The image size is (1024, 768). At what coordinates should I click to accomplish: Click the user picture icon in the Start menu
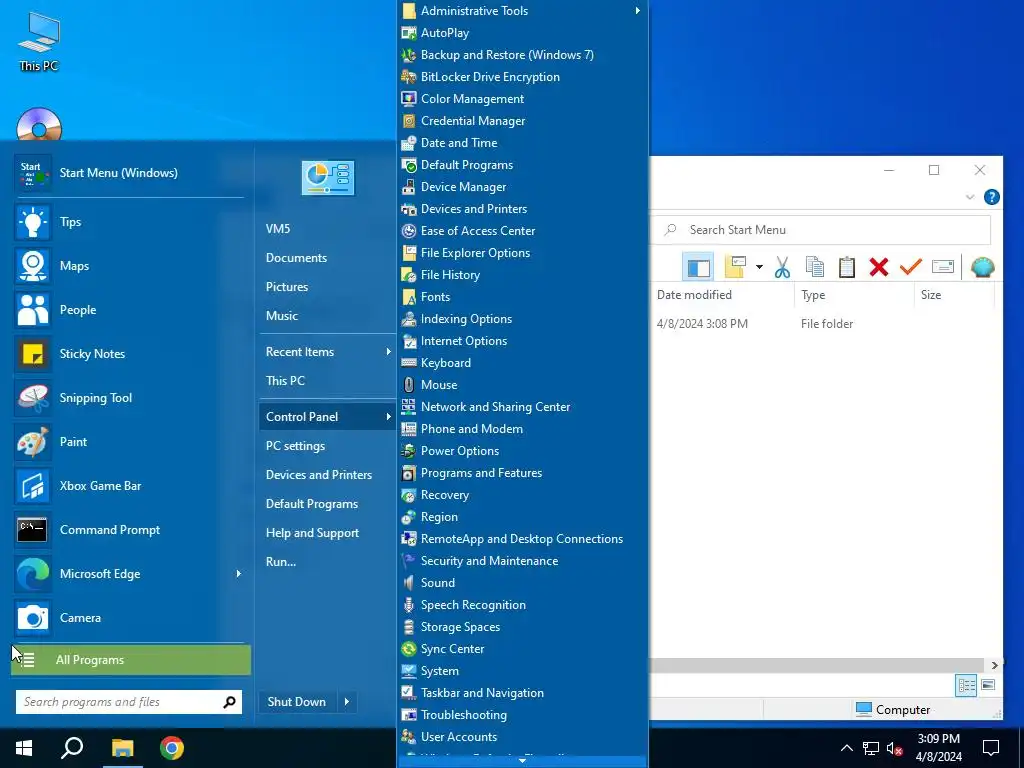(x=328, y=178)
